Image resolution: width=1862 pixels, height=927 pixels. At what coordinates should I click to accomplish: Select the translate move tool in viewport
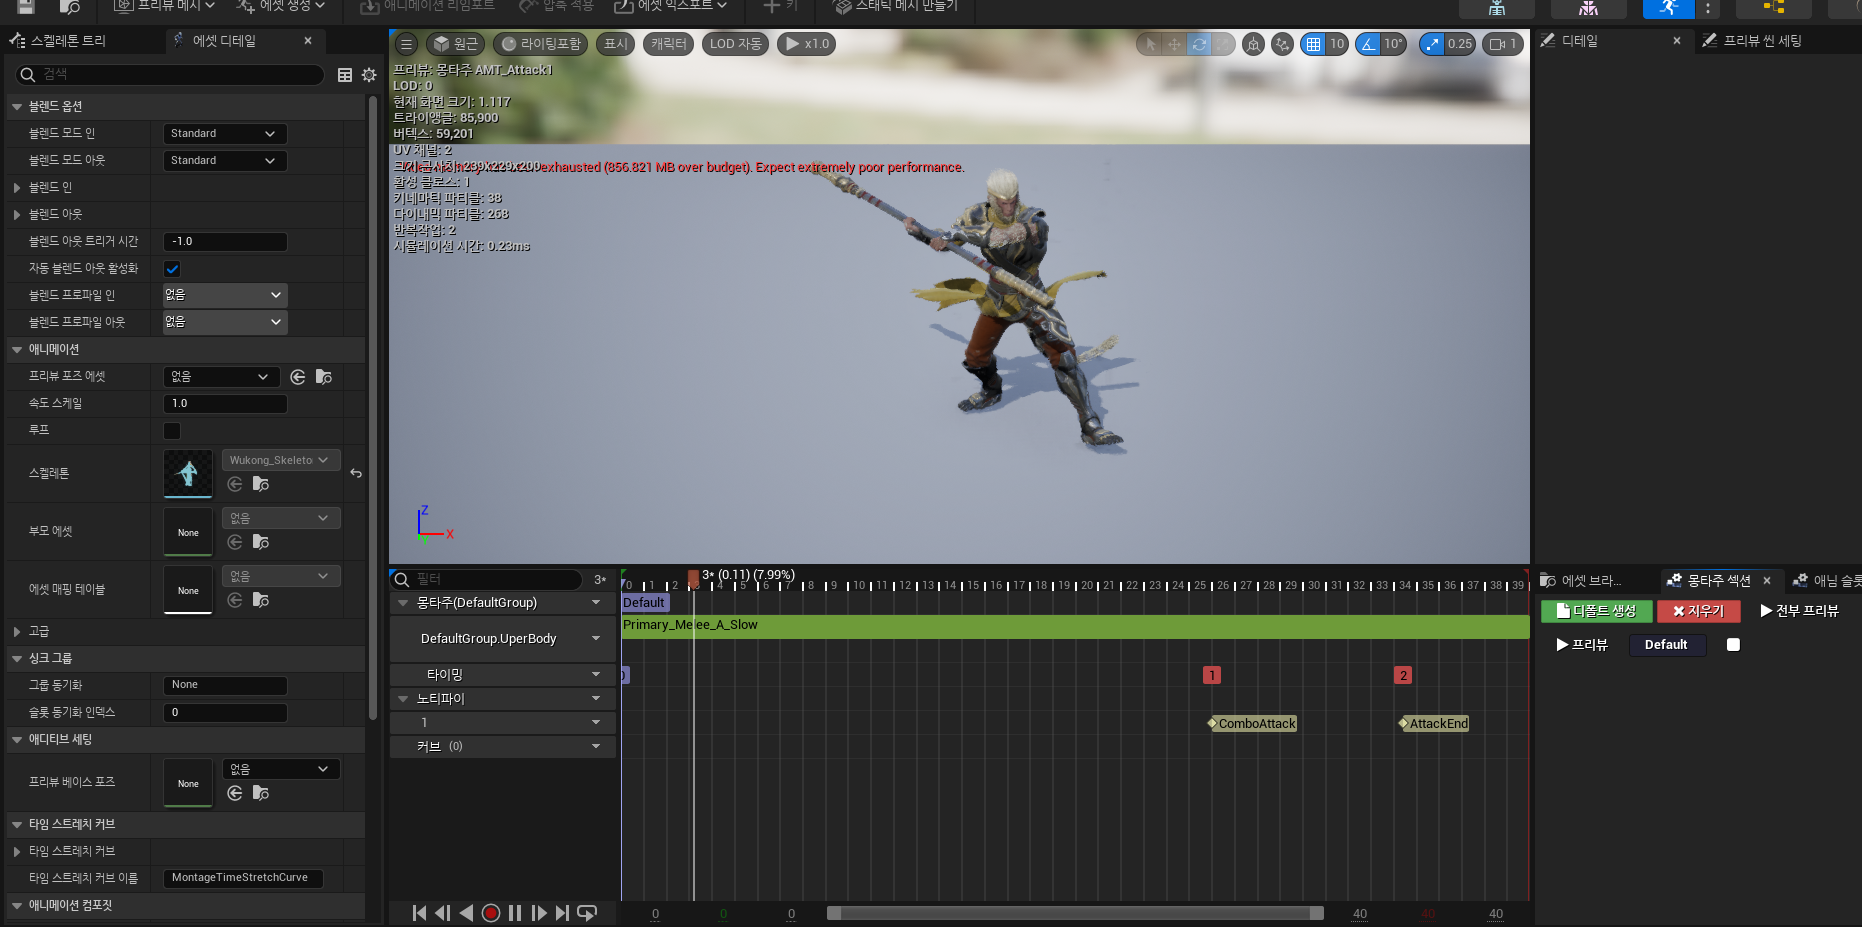(x=1174, y=44)
